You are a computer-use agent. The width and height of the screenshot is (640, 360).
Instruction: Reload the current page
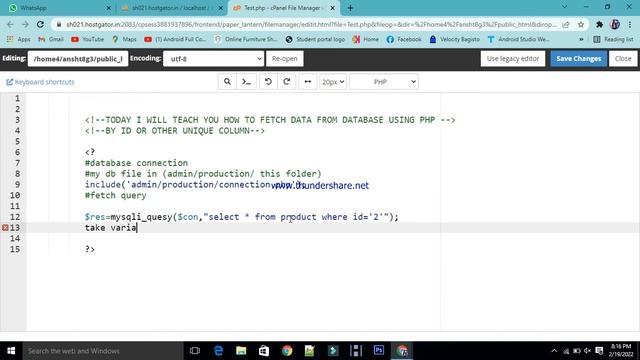click(x=40, y=24)
